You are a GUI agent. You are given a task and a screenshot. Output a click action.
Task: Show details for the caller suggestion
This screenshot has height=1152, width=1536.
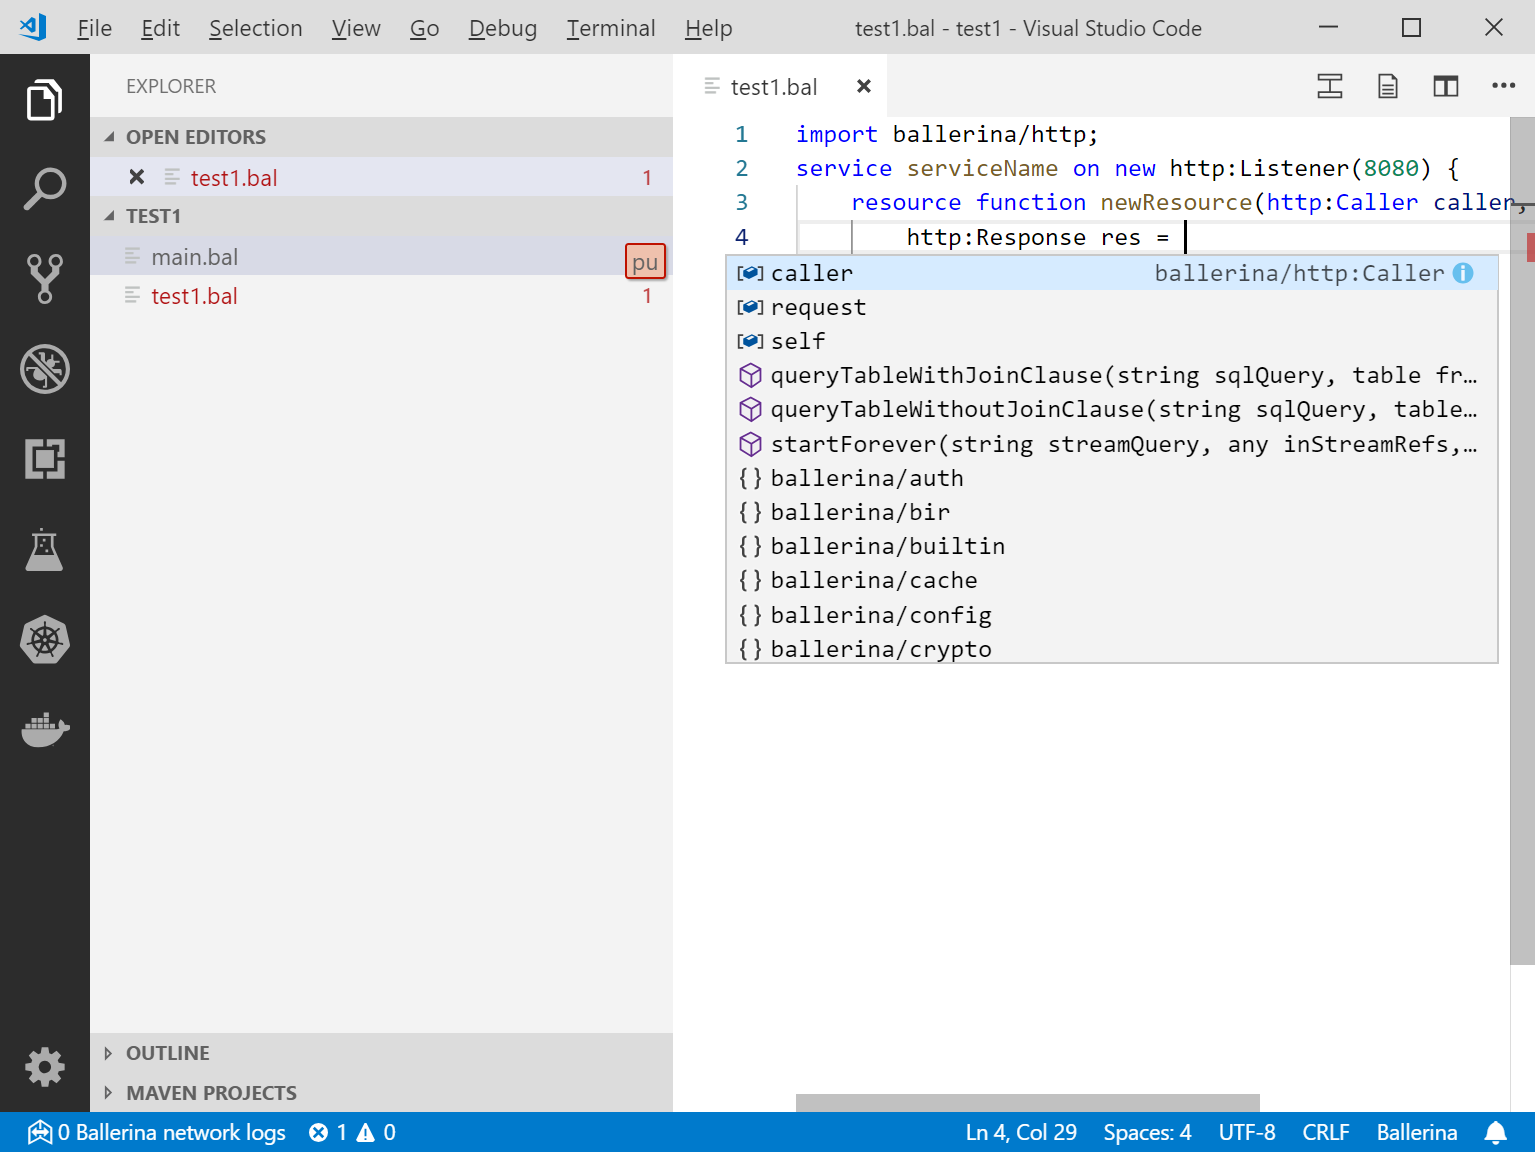tap(1463, 273)
